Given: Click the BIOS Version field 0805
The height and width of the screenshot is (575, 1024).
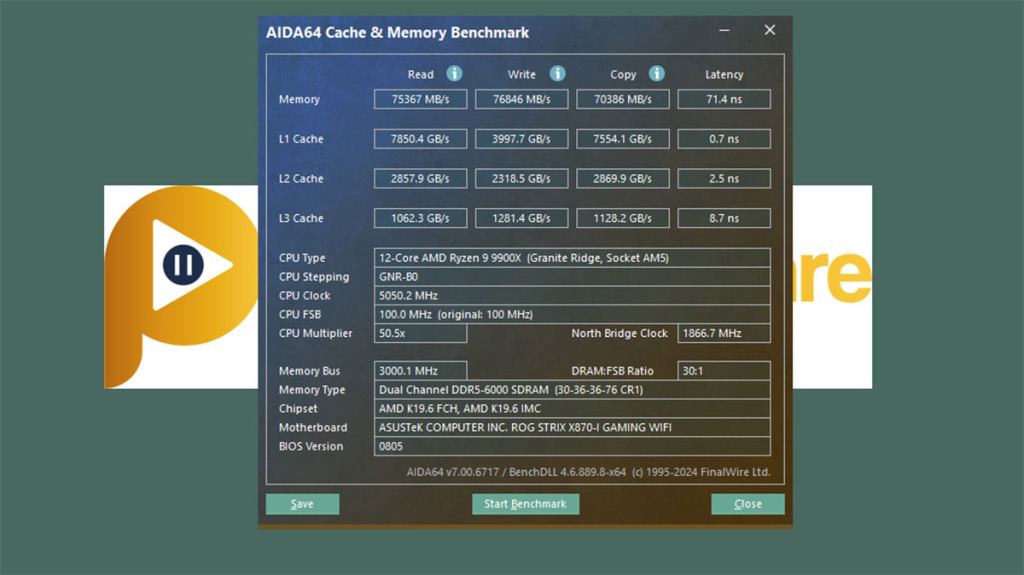Looking at the screenshot, I should point(572,446).
